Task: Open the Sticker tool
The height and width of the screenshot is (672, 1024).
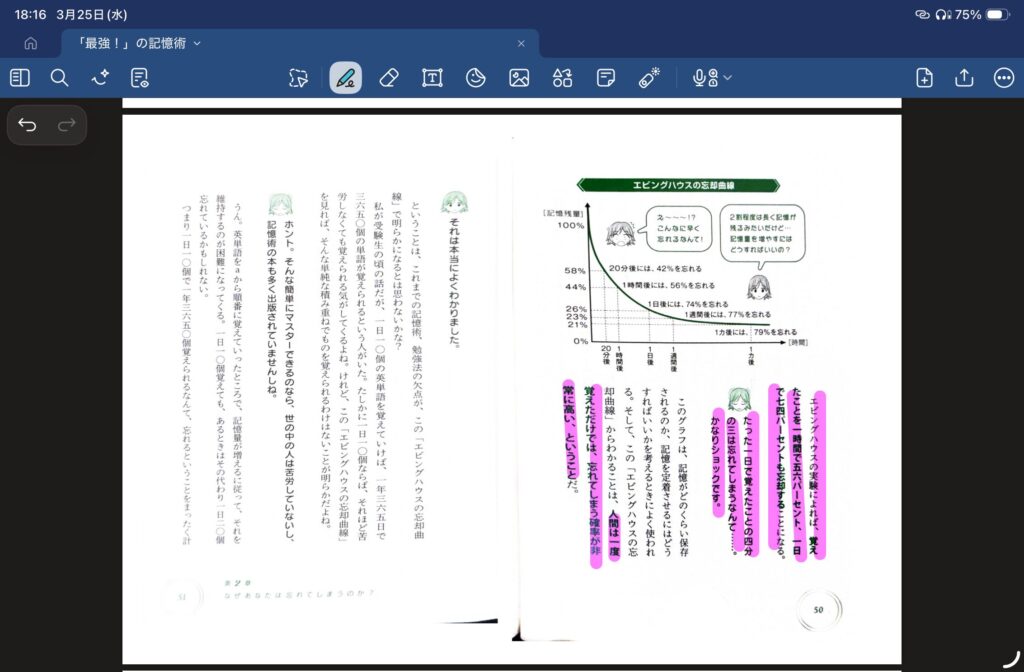Action: (475, 78)
